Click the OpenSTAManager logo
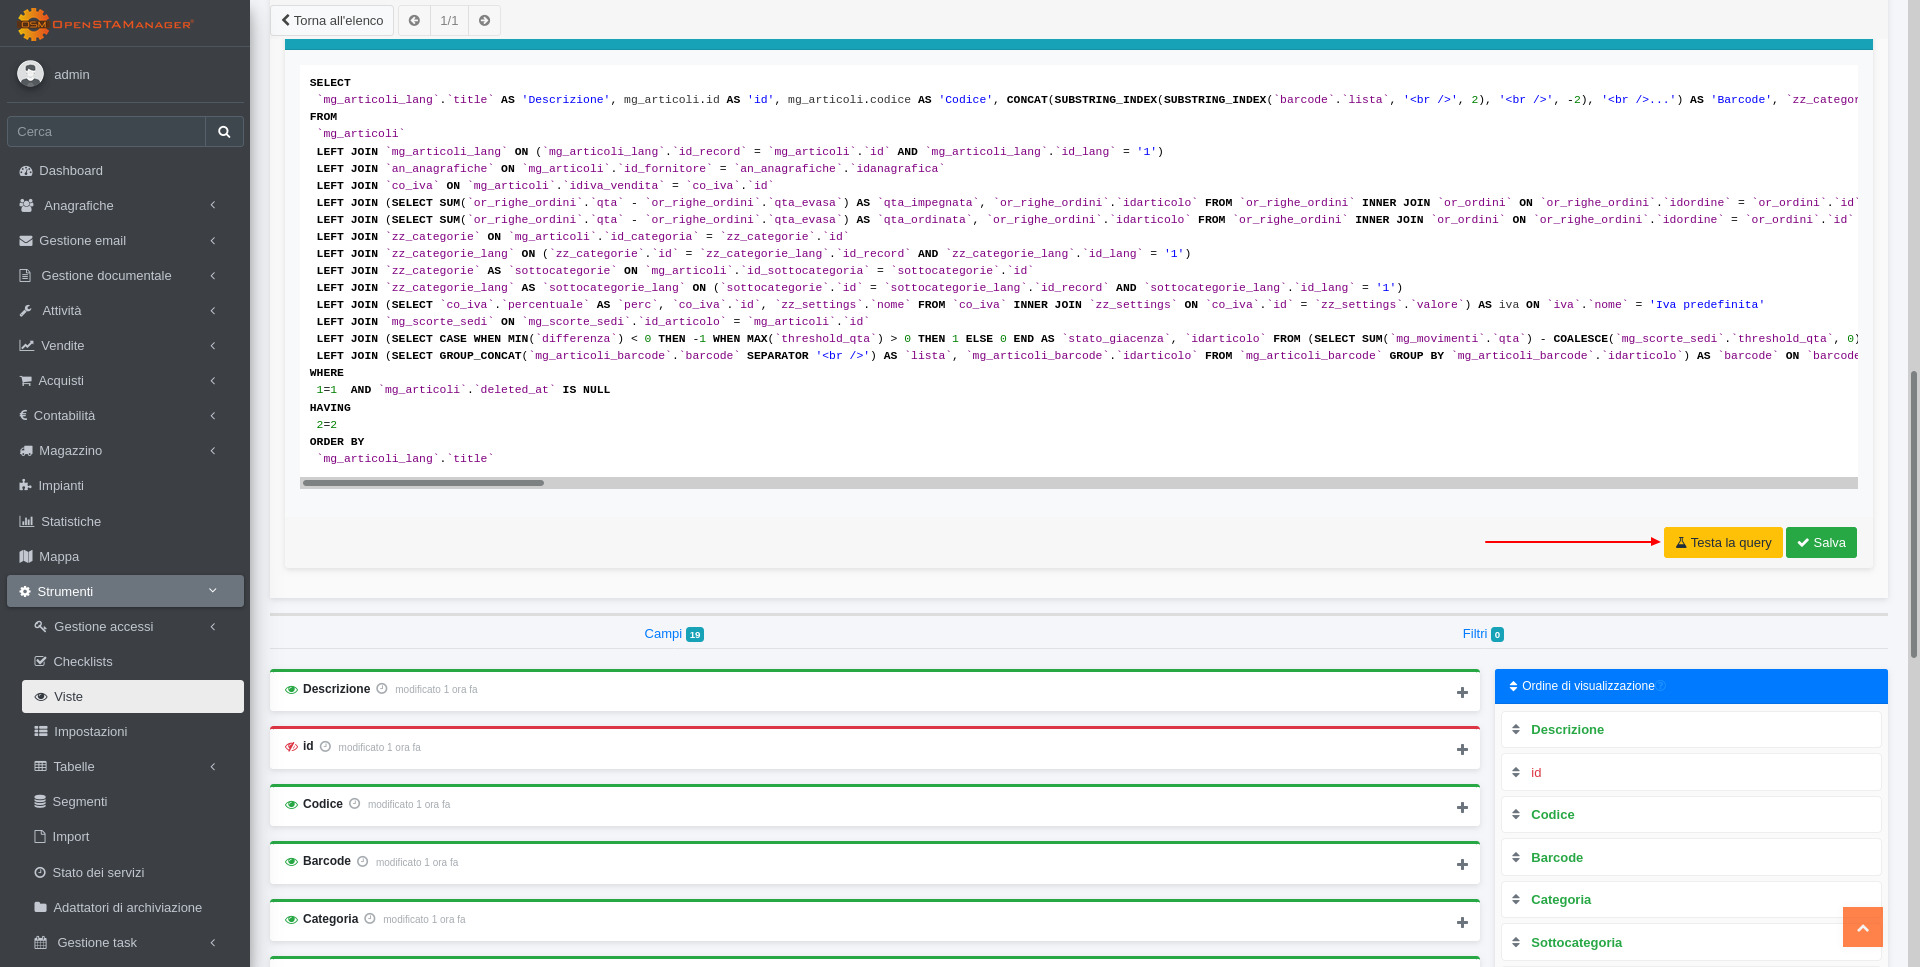The image size is (1920, 967). (105, 23)
